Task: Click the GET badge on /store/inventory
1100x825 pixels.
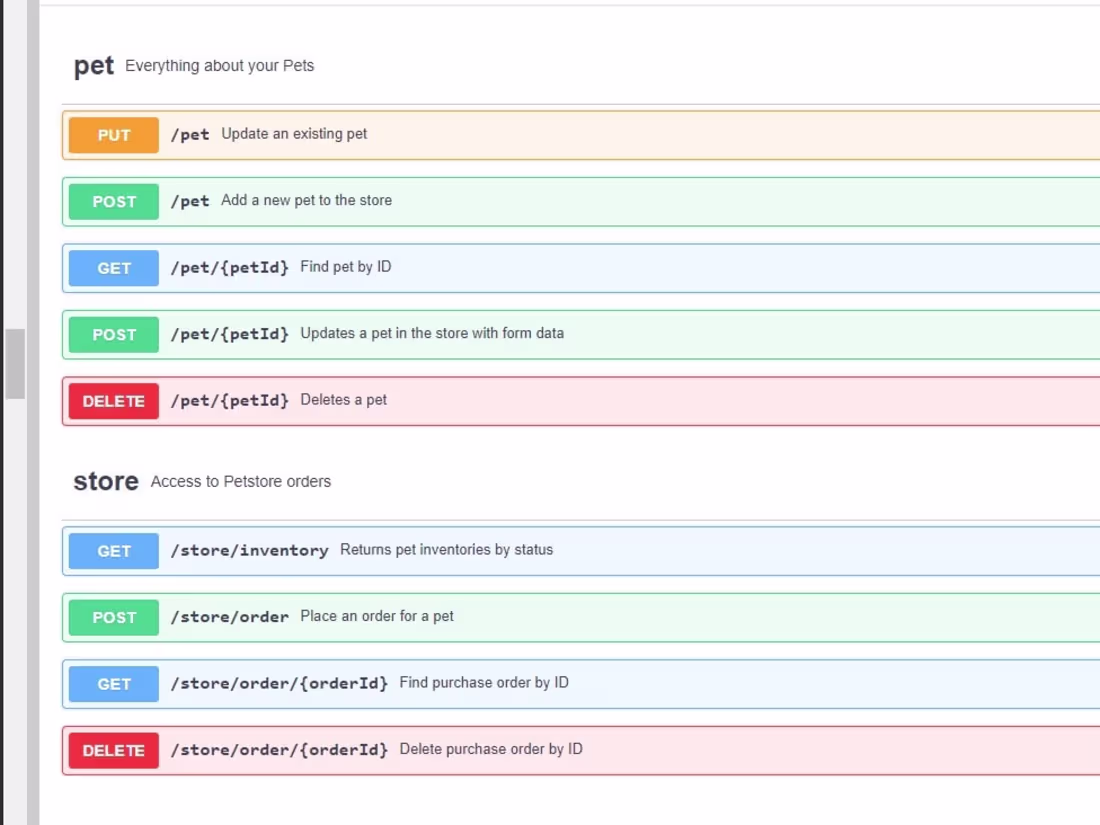Action: (x=113, y=551)
